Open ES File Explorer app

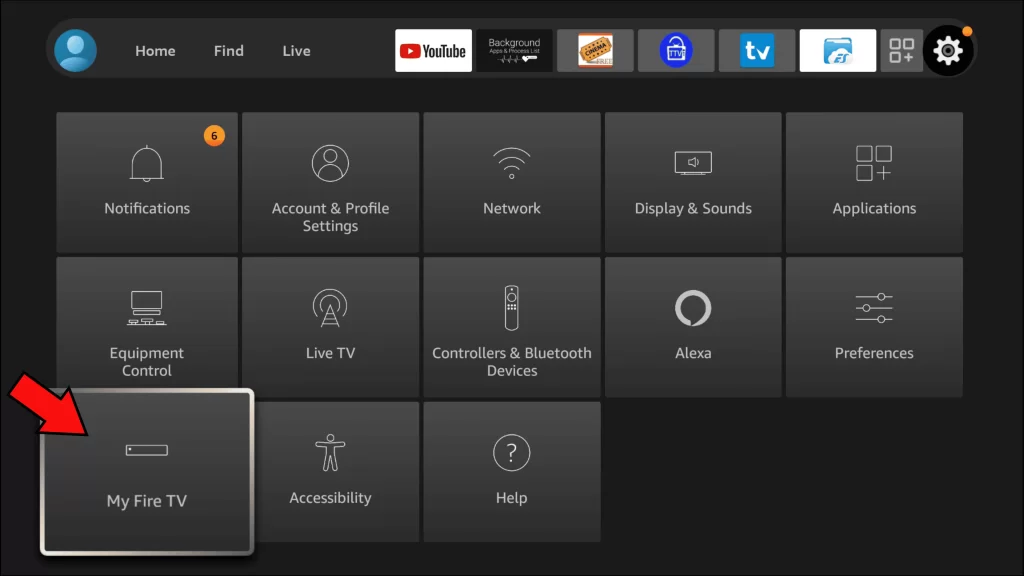click(838, 50)
